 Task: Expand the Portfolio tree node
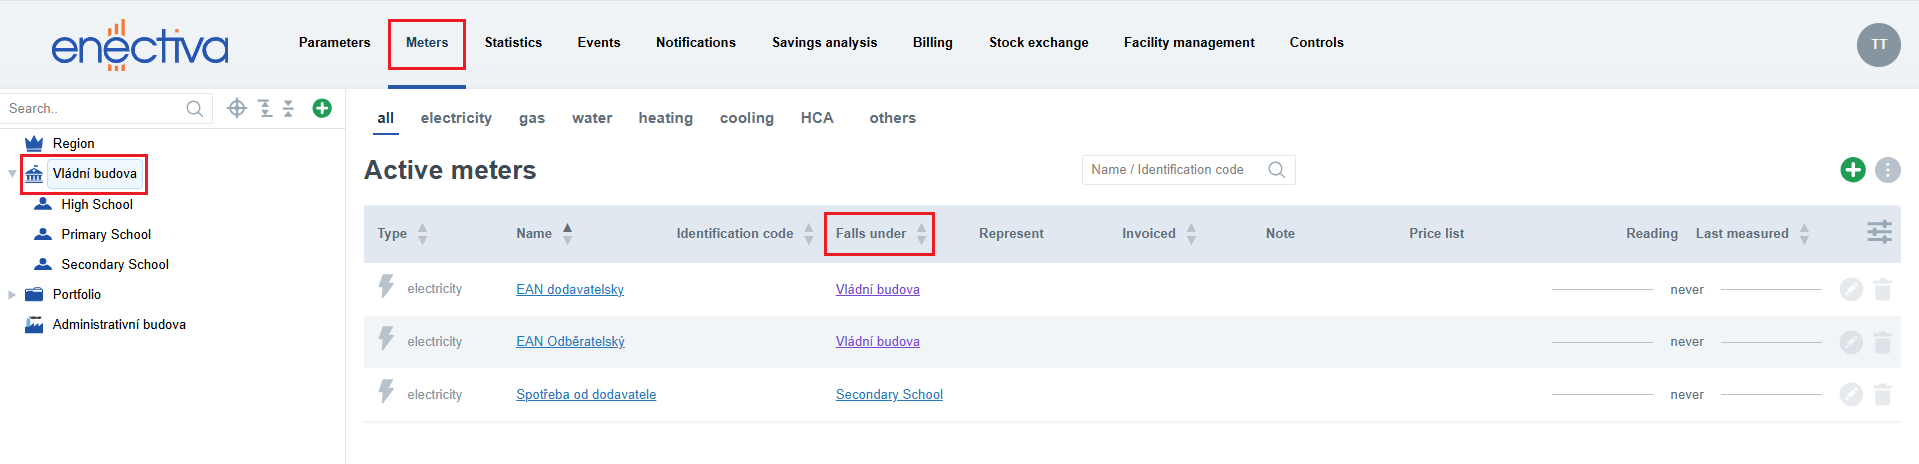[x=12, y=295]
